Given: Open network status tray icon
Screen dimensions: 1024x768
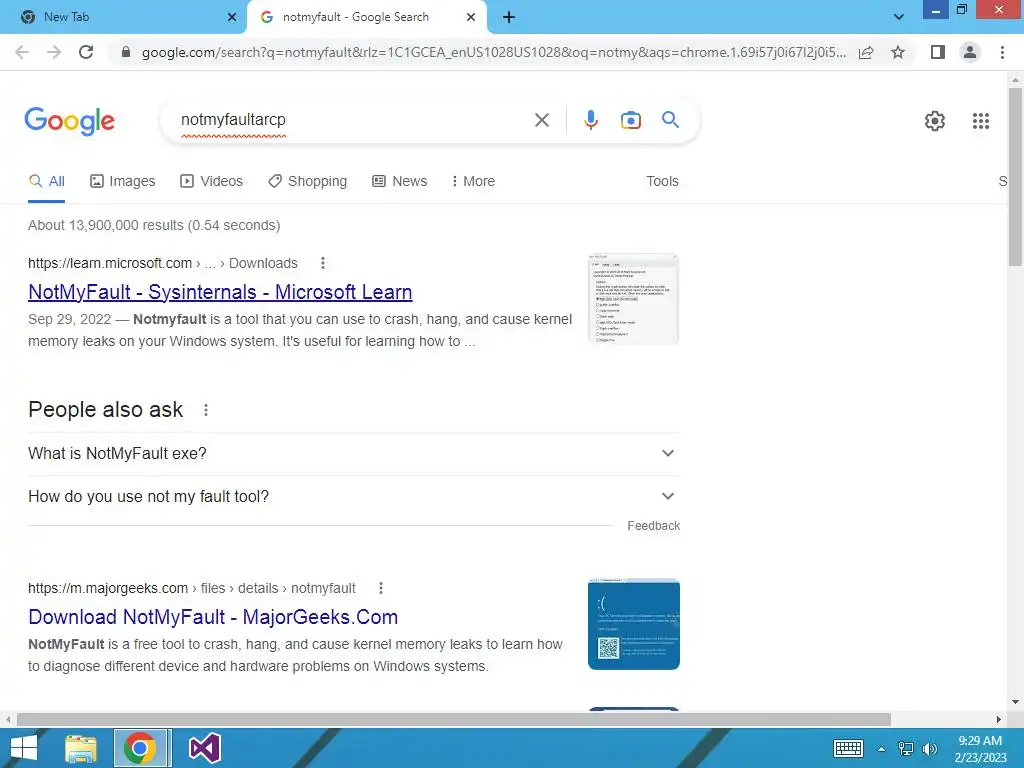Looking at the screenshot, I should coord(906,748).
